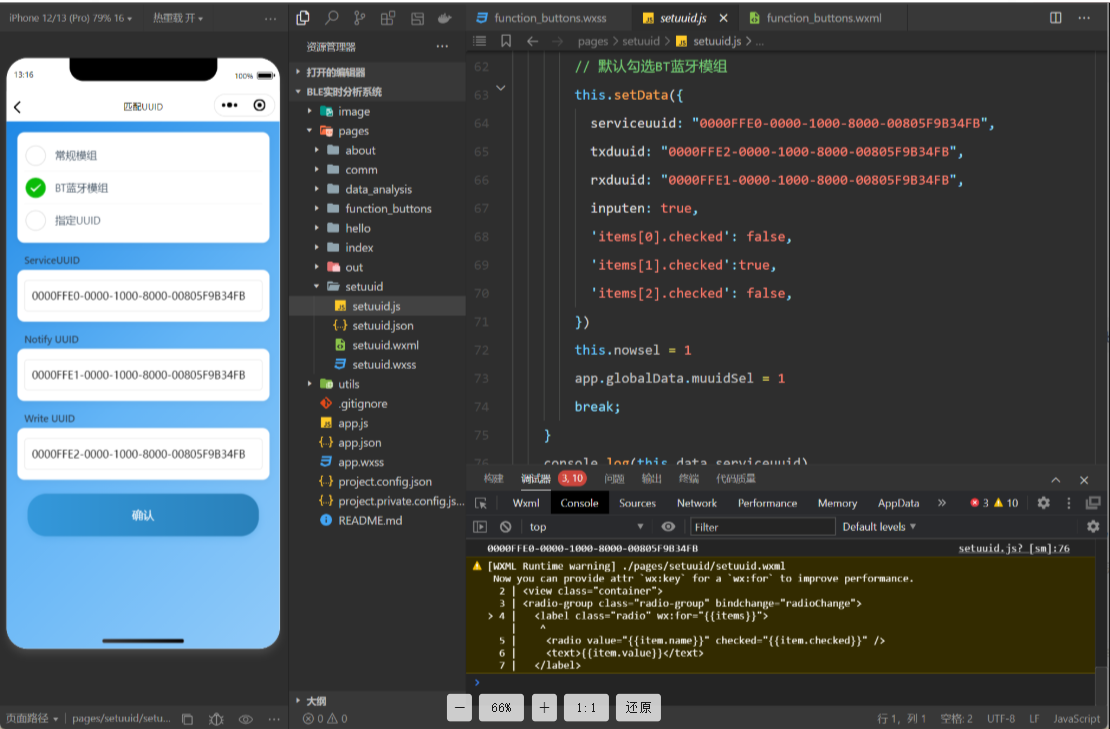Zoom in with the plus button
This screenshot has height=729, width=1110.
(x=544, y=707)
